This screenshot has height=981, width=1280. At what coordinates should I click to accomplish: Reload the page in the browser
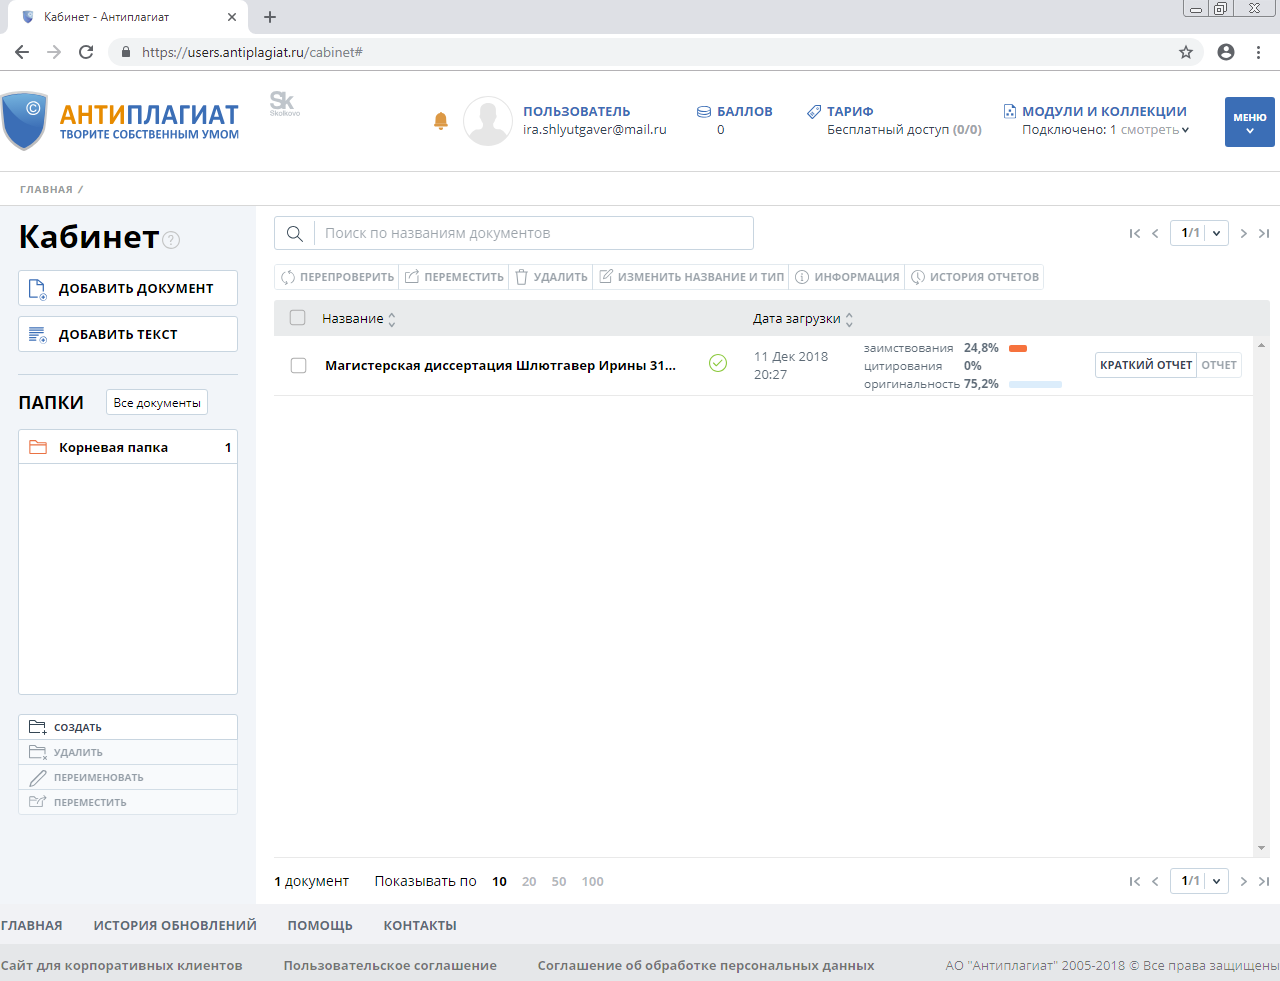[x=86, y=52]
